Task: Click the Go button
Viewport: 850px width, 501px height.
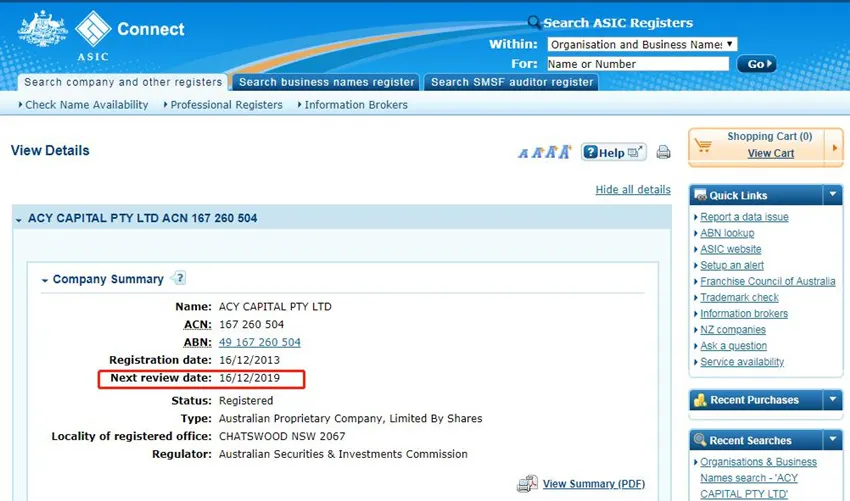Action: coord(756,64)
